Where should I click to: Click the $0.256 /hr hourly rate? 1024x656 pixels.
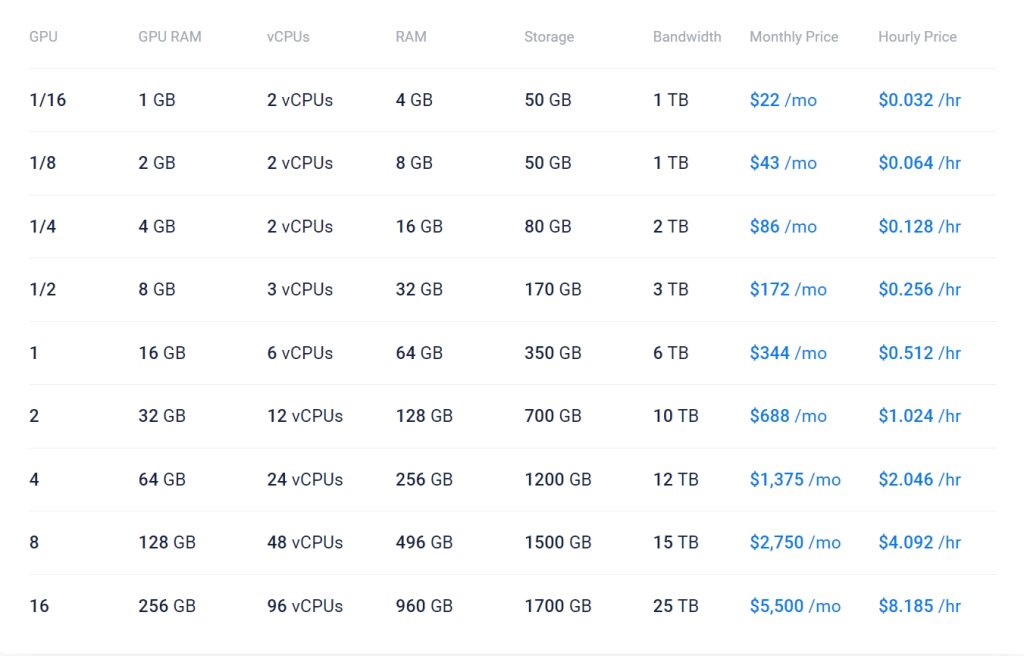coord(919,290)
